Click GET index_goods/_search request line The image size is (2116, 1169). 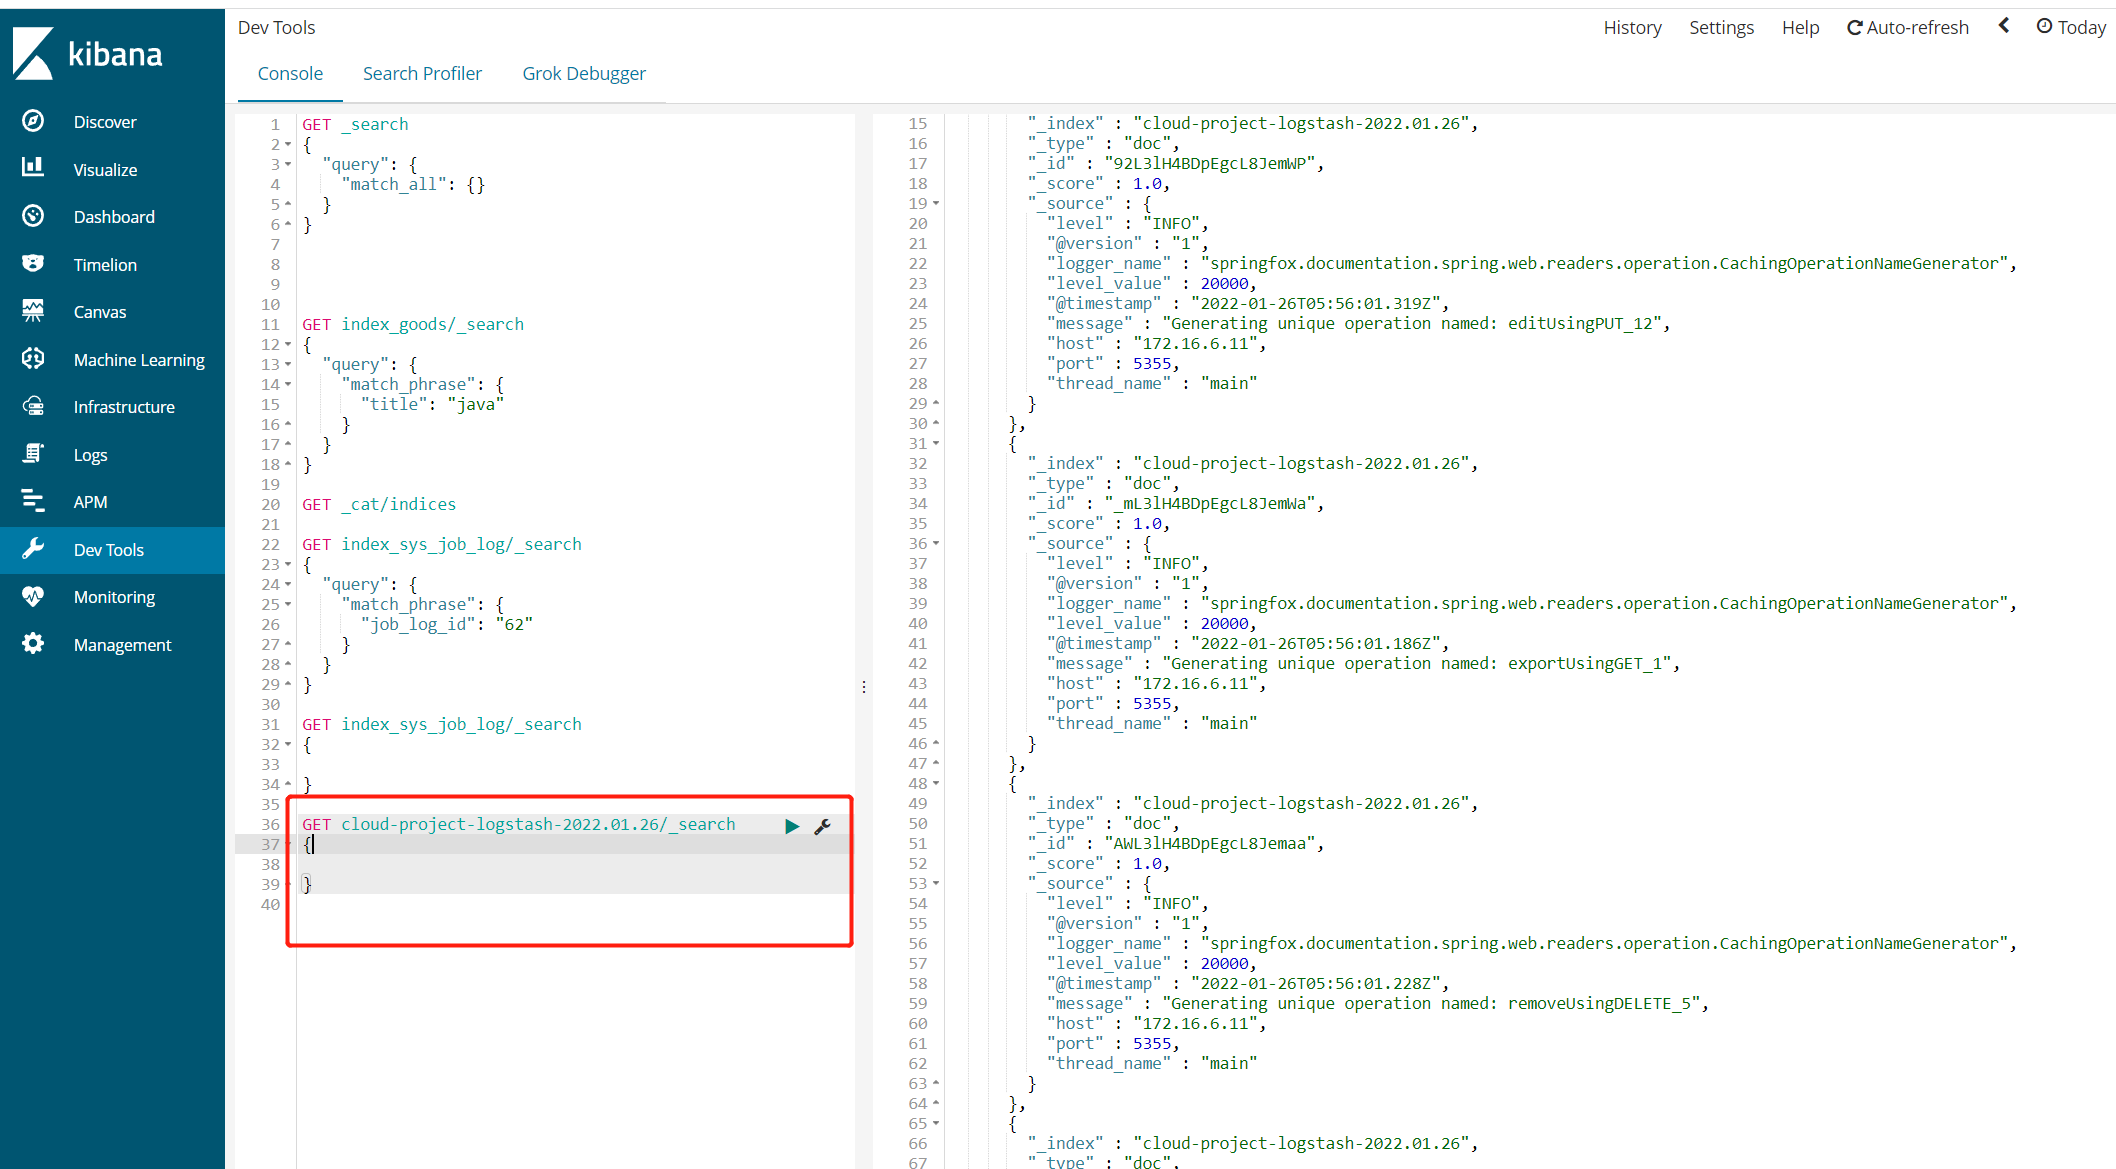coord(413,324)
